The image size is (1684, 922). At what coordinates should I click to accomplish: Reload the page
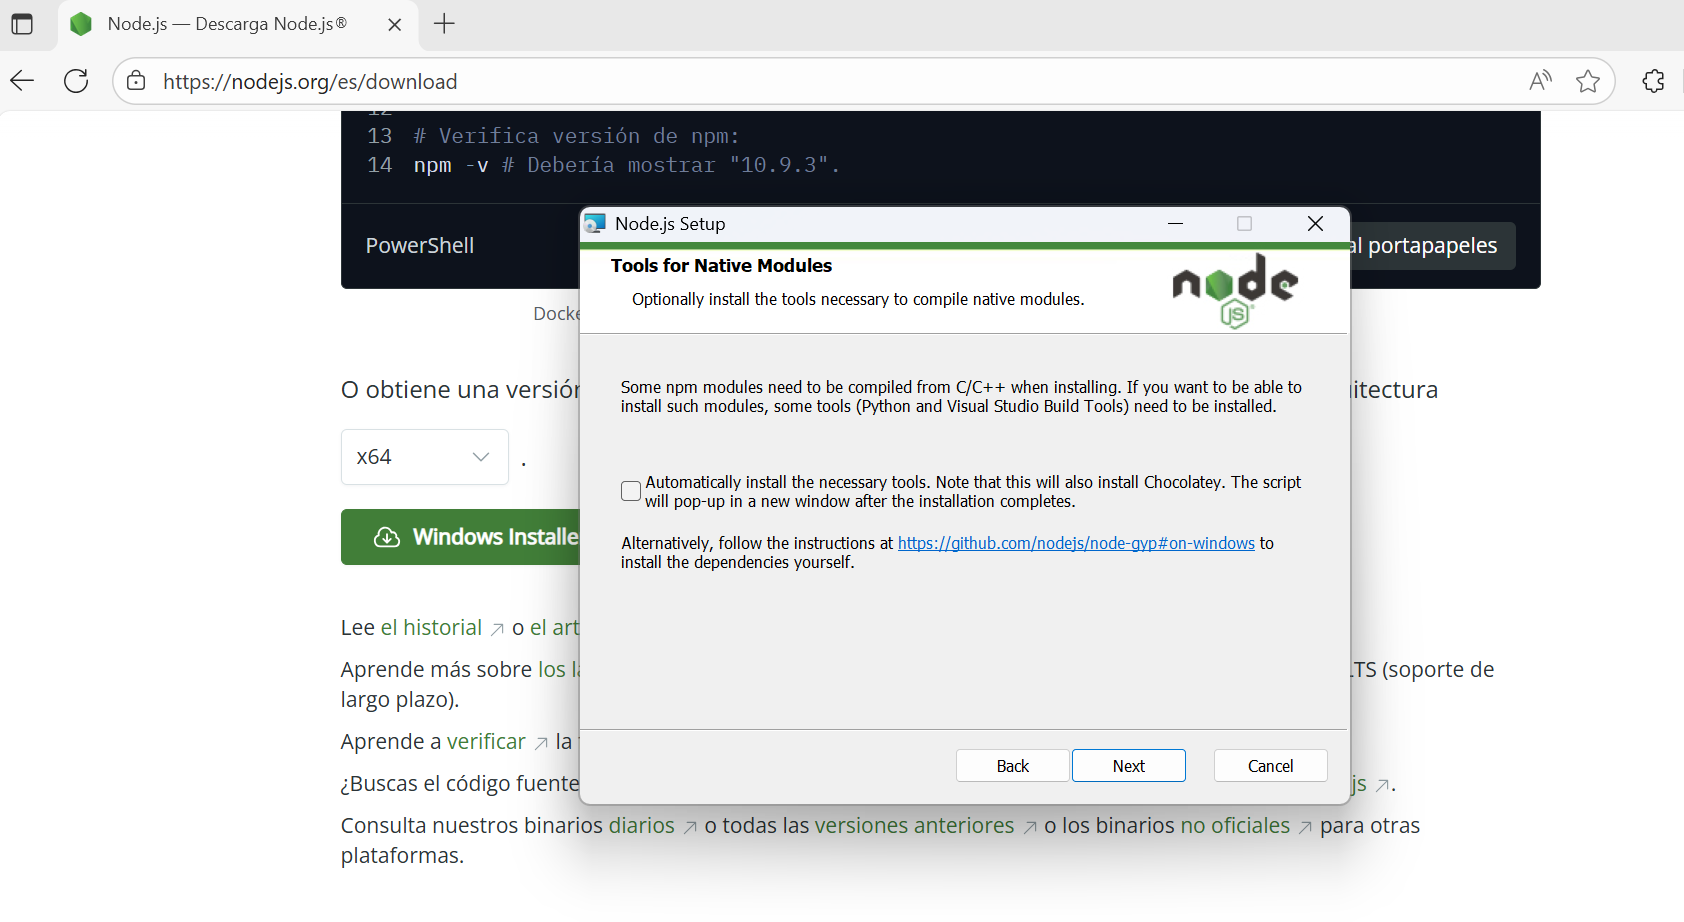pos(76,81)
